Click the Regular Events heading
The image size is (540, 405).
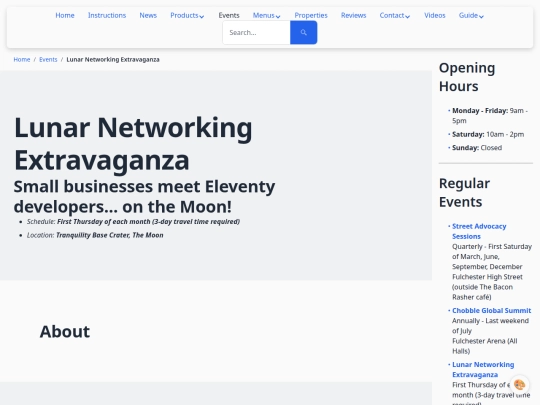(x=464, y=193)
